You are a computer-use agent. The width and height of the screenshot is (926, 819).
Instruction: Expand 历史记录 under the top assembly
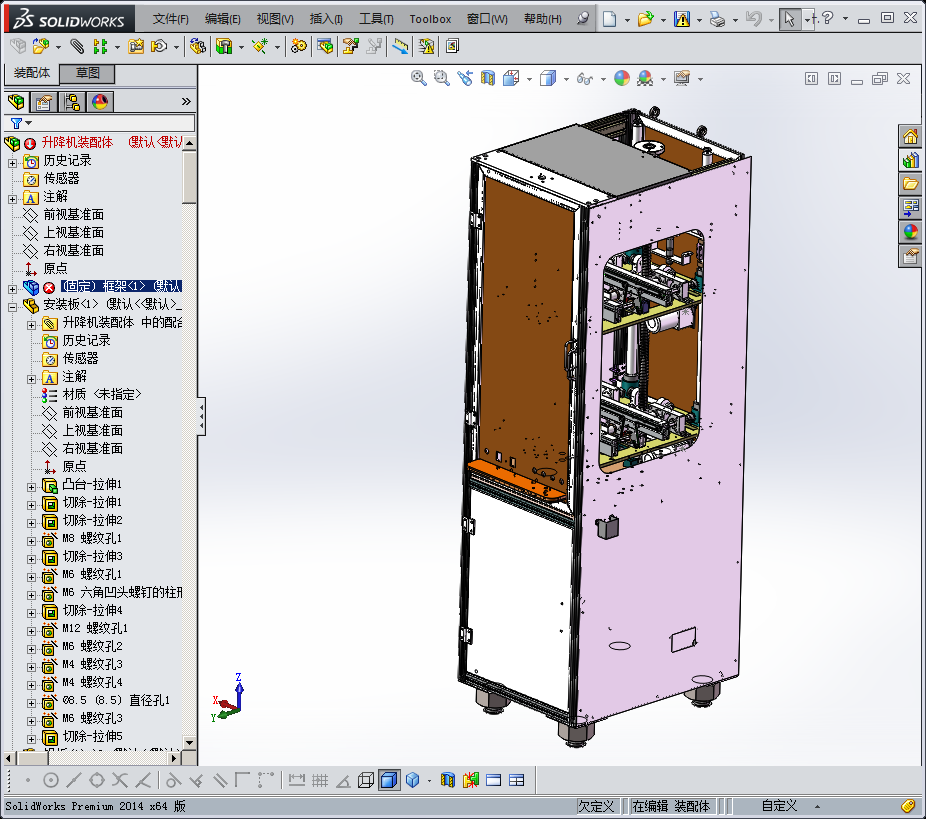tap(12, 163)
